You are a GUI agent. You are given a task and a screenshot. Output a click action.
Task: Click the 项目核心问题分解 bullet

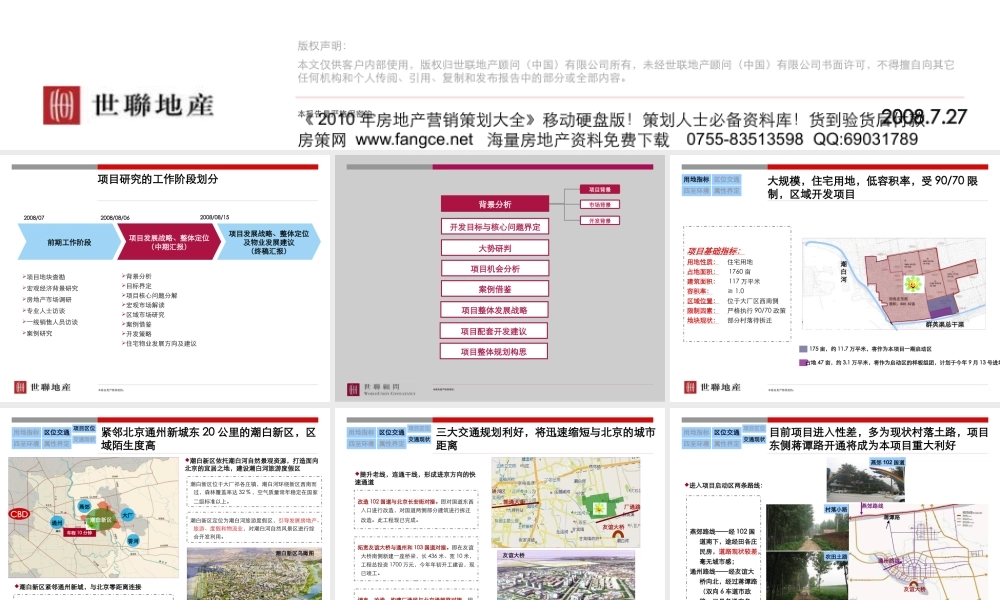click(x=150, y=295)
